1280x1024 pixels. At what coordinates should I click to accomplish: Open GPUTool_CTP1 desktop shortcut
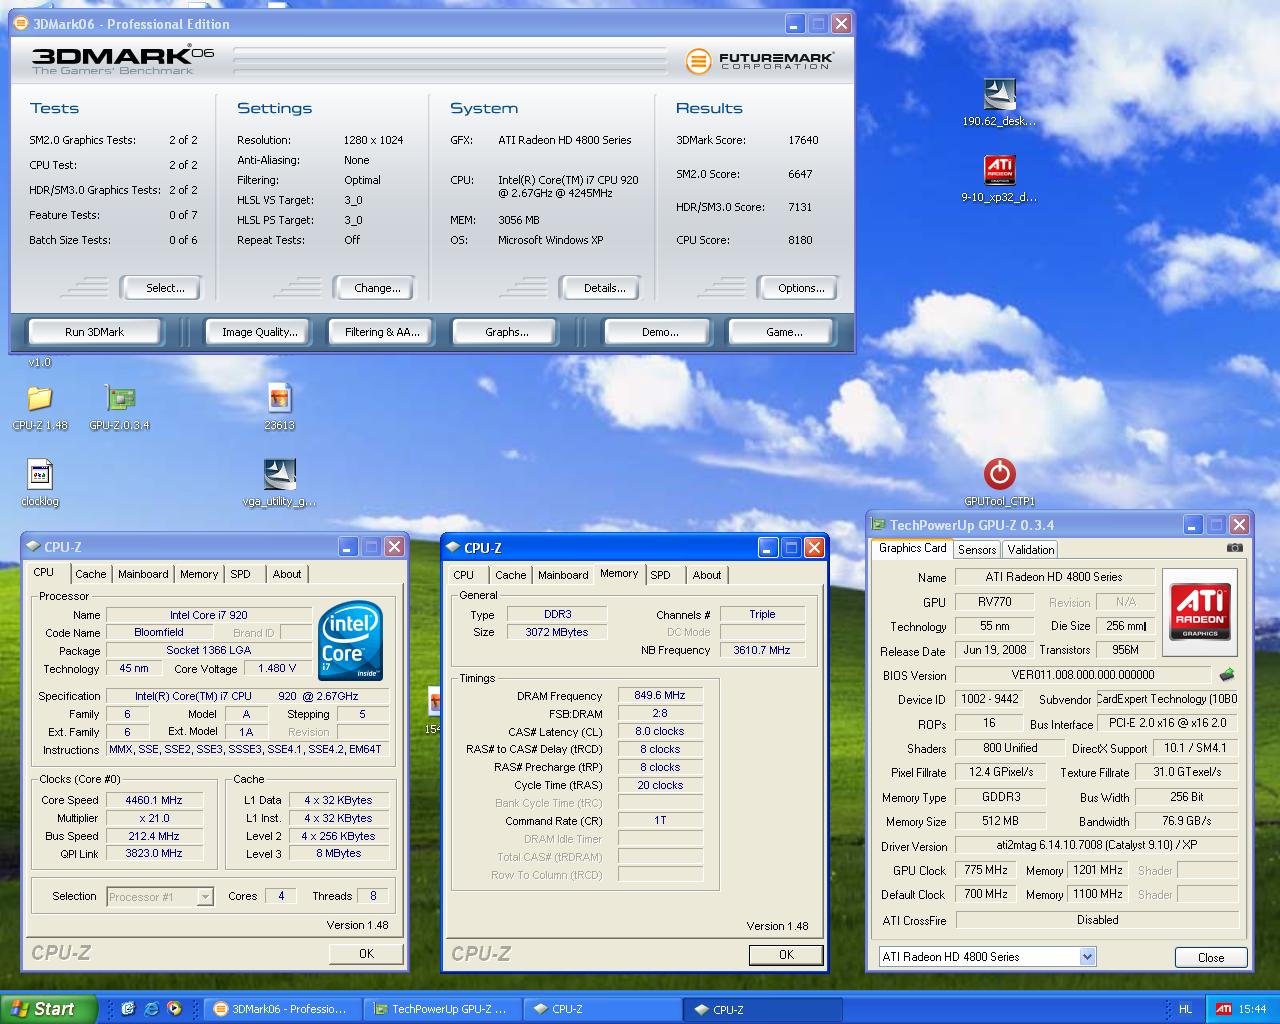point(999,474)
